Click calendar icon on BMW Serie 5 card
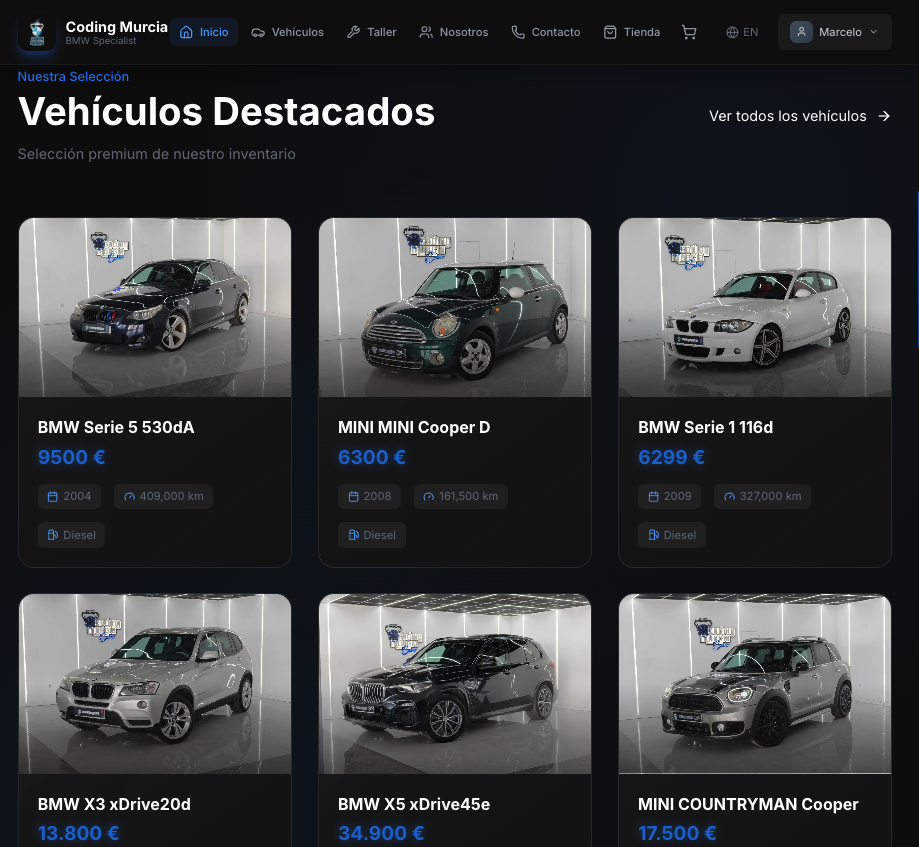Viewport: 919px width, 847px height. pyautogui.click(x=53, y=496)
